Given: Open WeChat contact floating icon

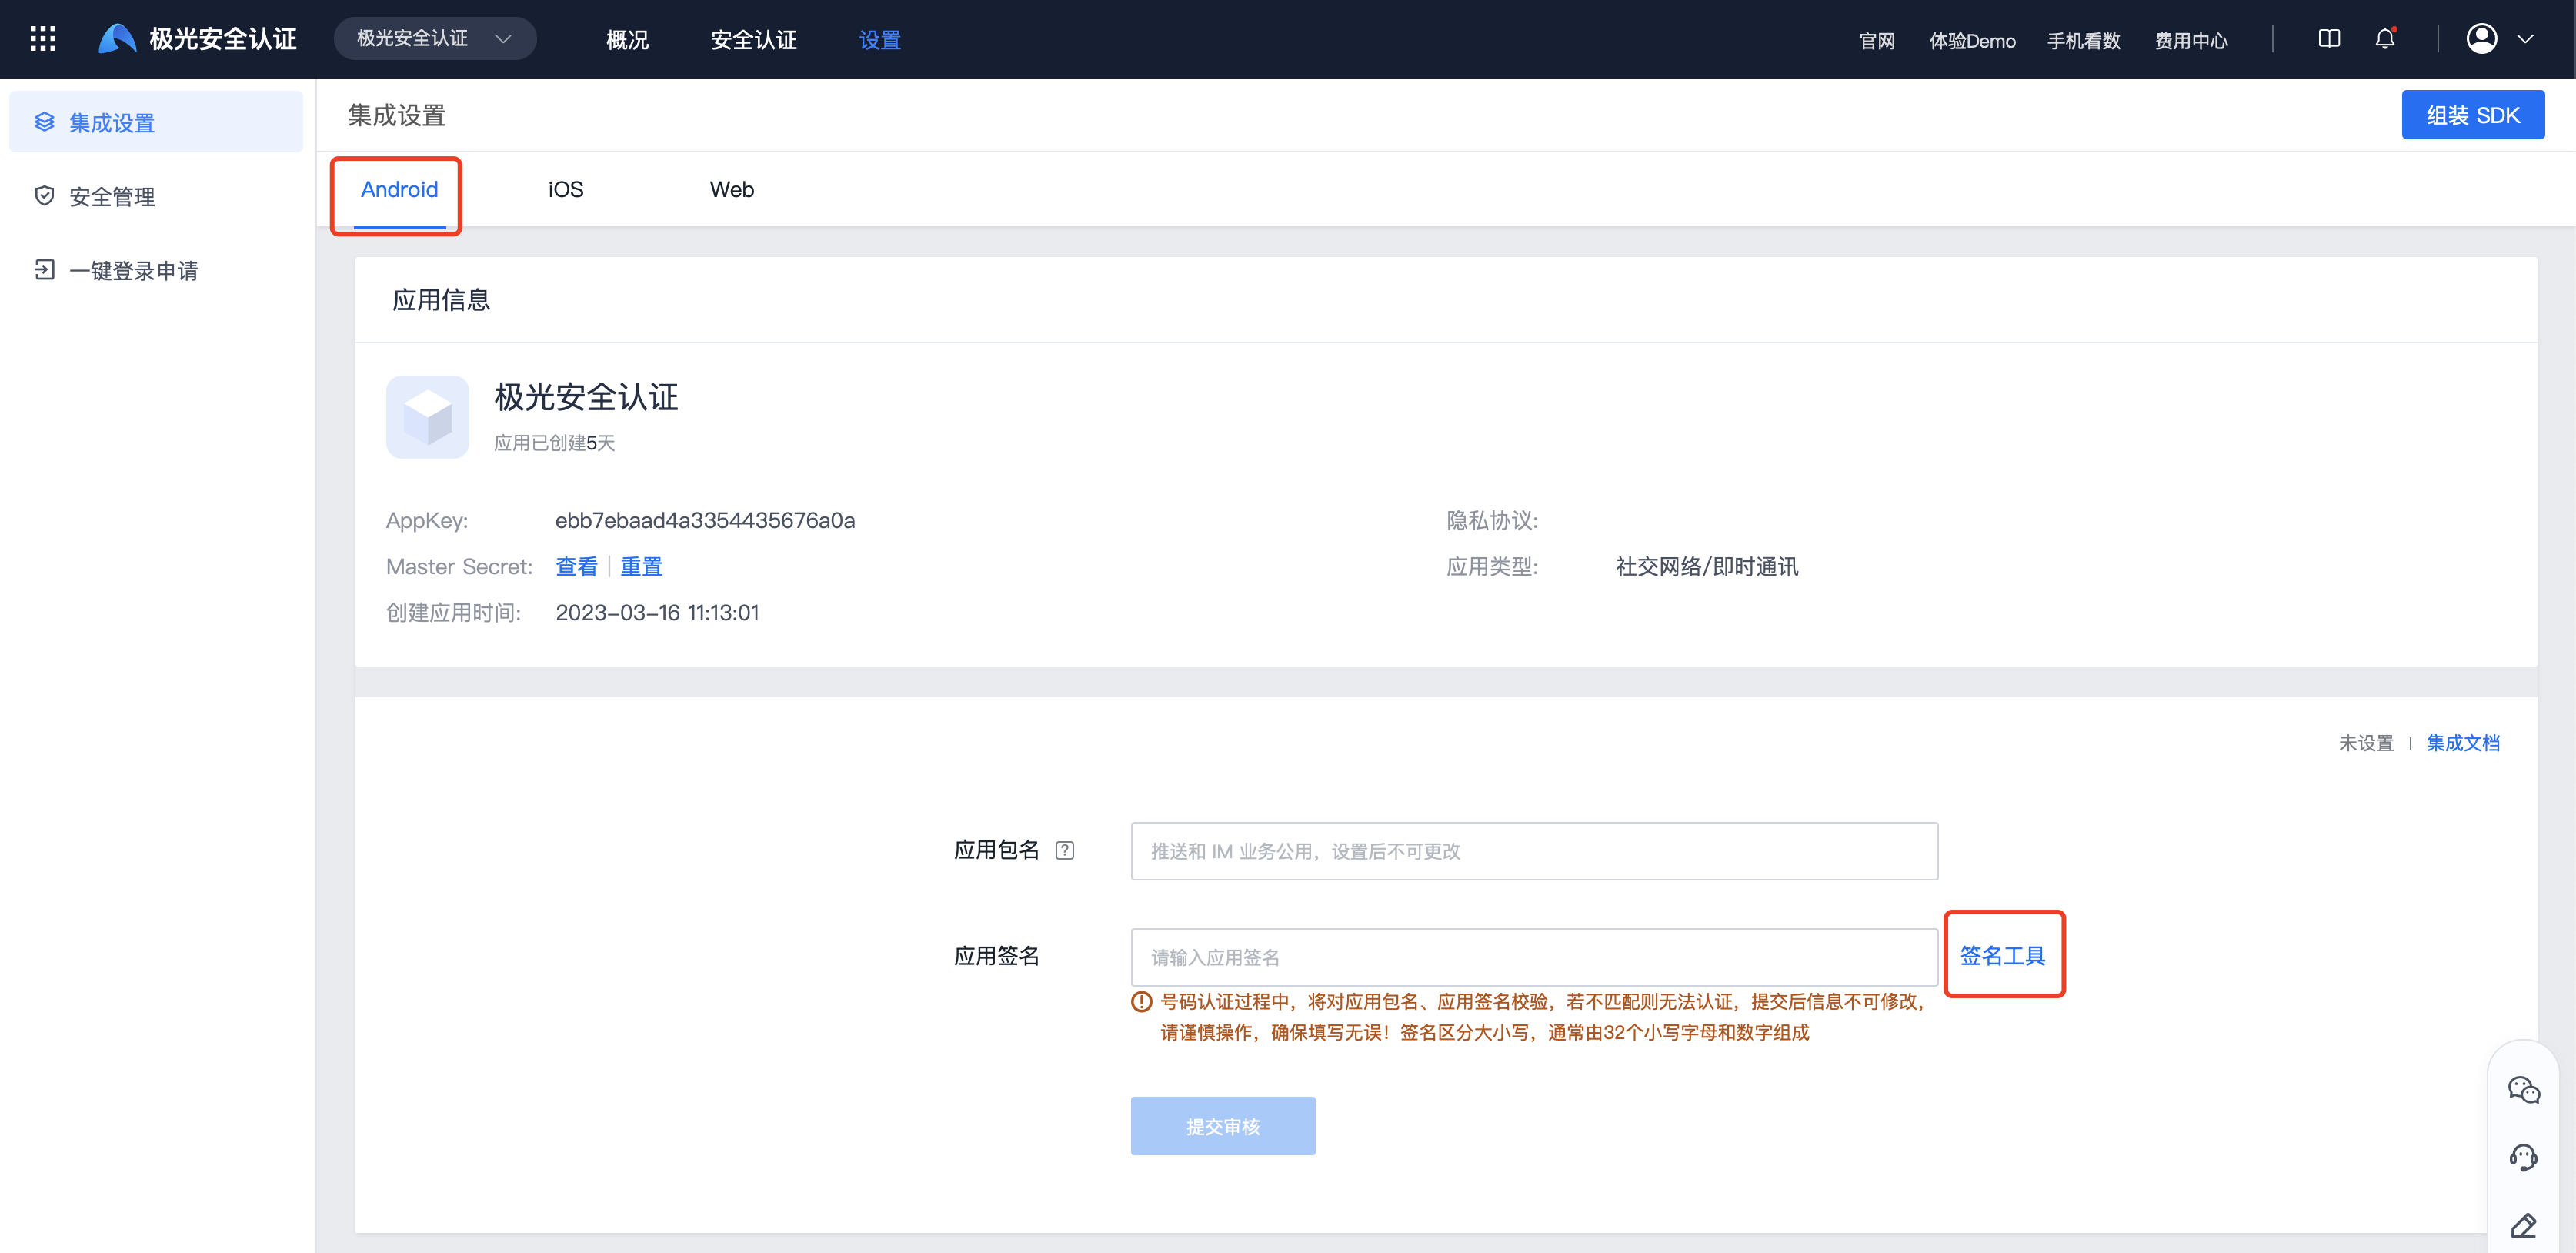Looking at the screenshot, I should [x=2523, y=1089].
